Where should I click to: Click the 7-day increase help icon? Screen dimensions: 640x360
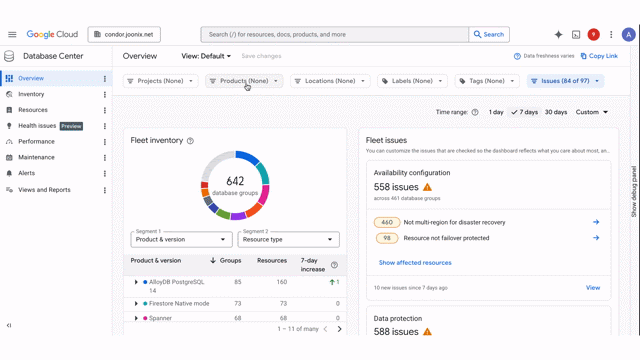pos(334,265)
